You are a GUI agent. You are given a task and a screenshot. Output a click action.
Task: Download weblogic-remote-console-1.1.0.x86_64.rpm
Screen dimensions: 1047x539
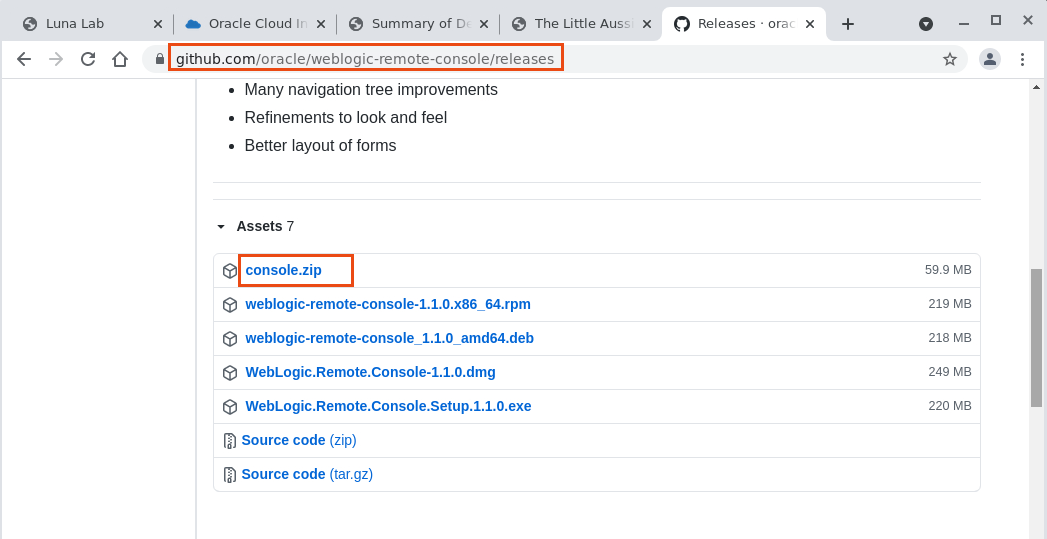tap(388, 304)
